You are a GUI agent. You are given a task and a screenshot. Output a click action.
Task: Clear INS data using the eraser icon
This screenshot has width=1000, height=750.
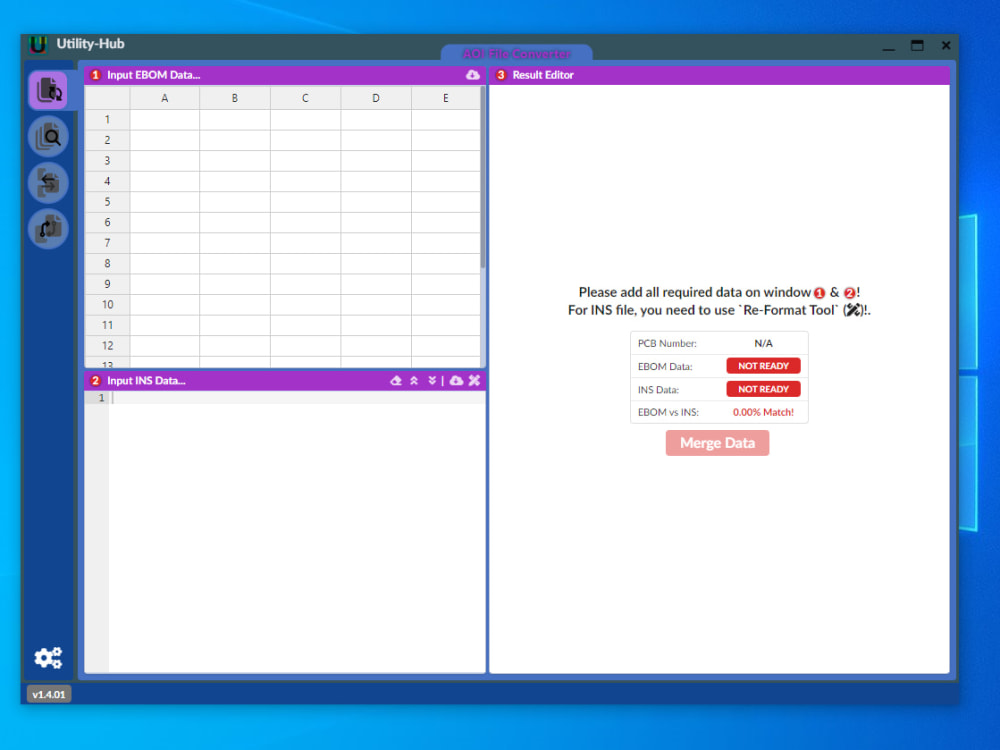(395, 380)
